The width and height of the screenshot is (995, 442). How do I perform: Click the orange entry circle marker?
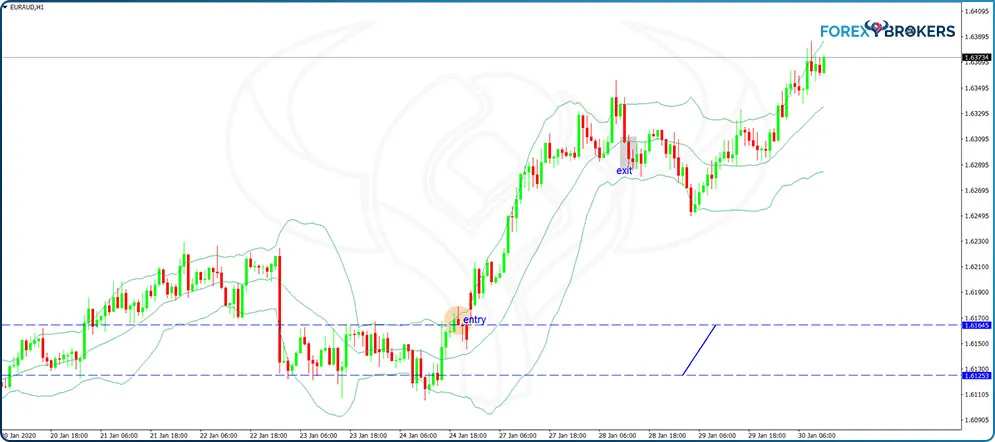pos(455,319)
